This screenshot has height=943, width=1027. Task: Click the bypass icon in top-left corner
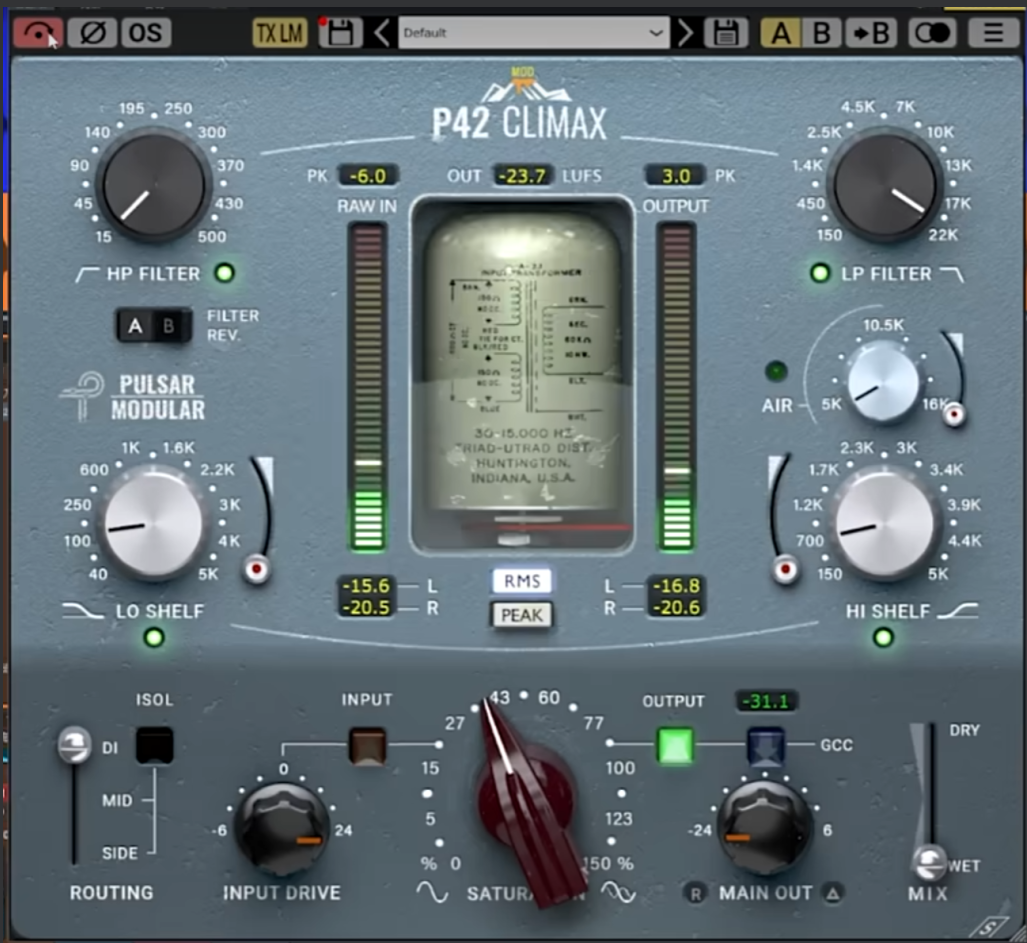tap(38, 33)
